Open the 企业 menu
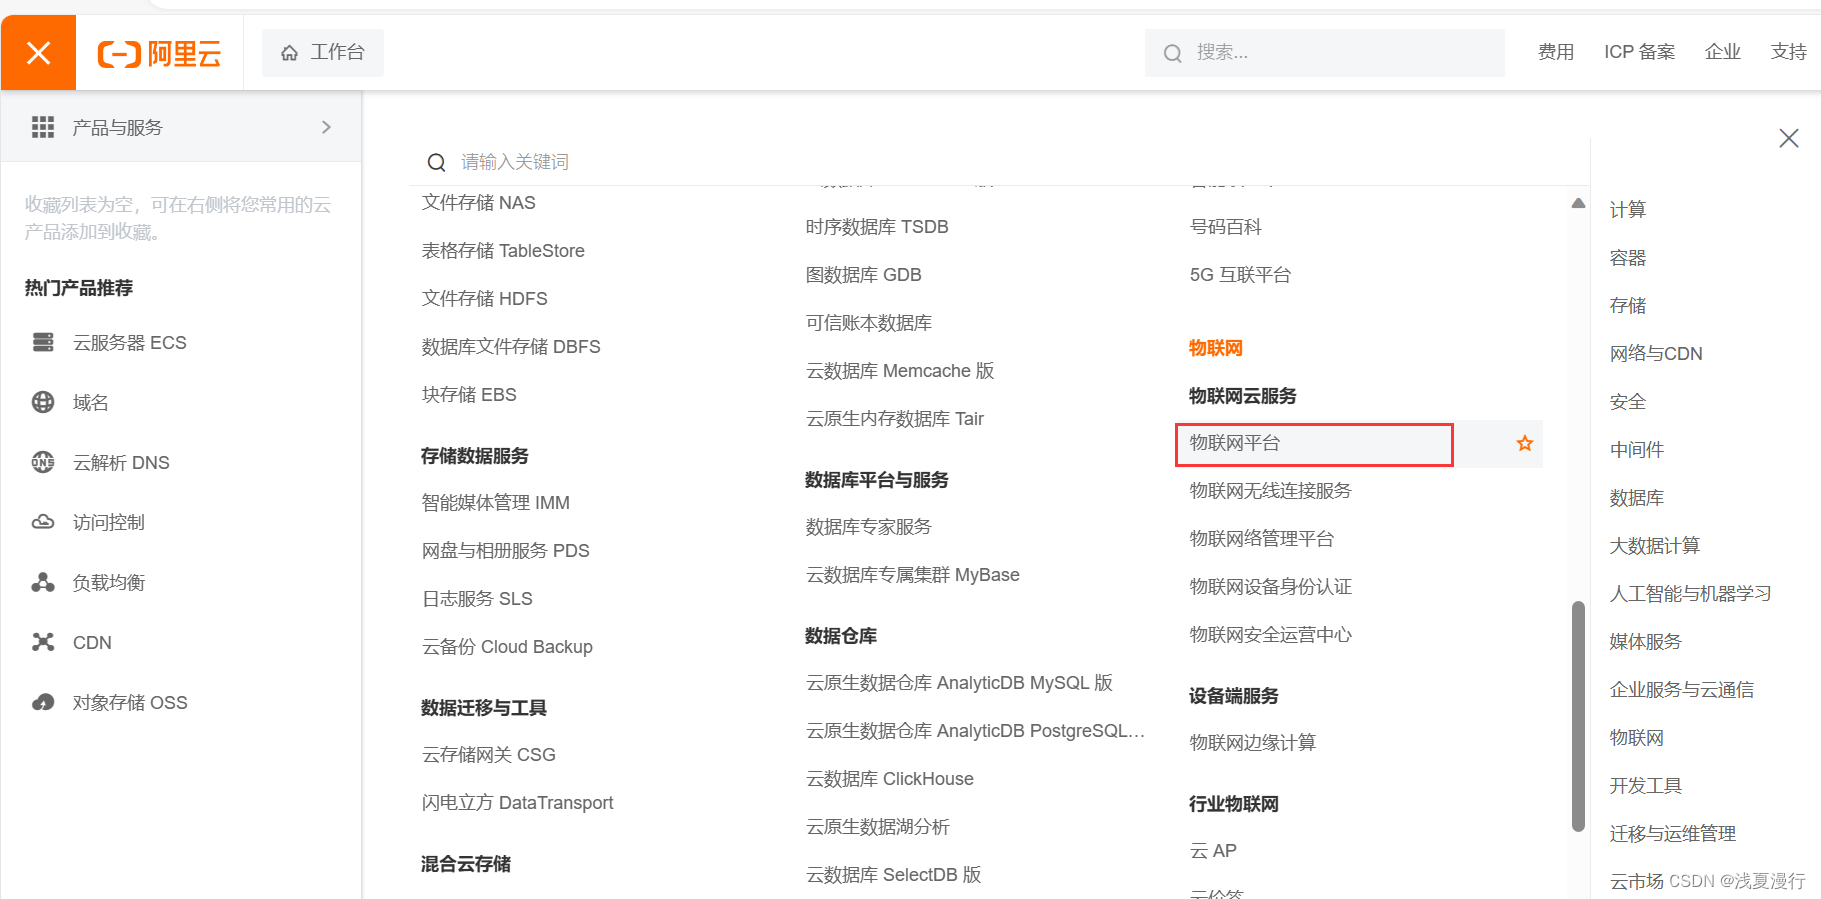 pyautogui.click(x=1723, y=52)
